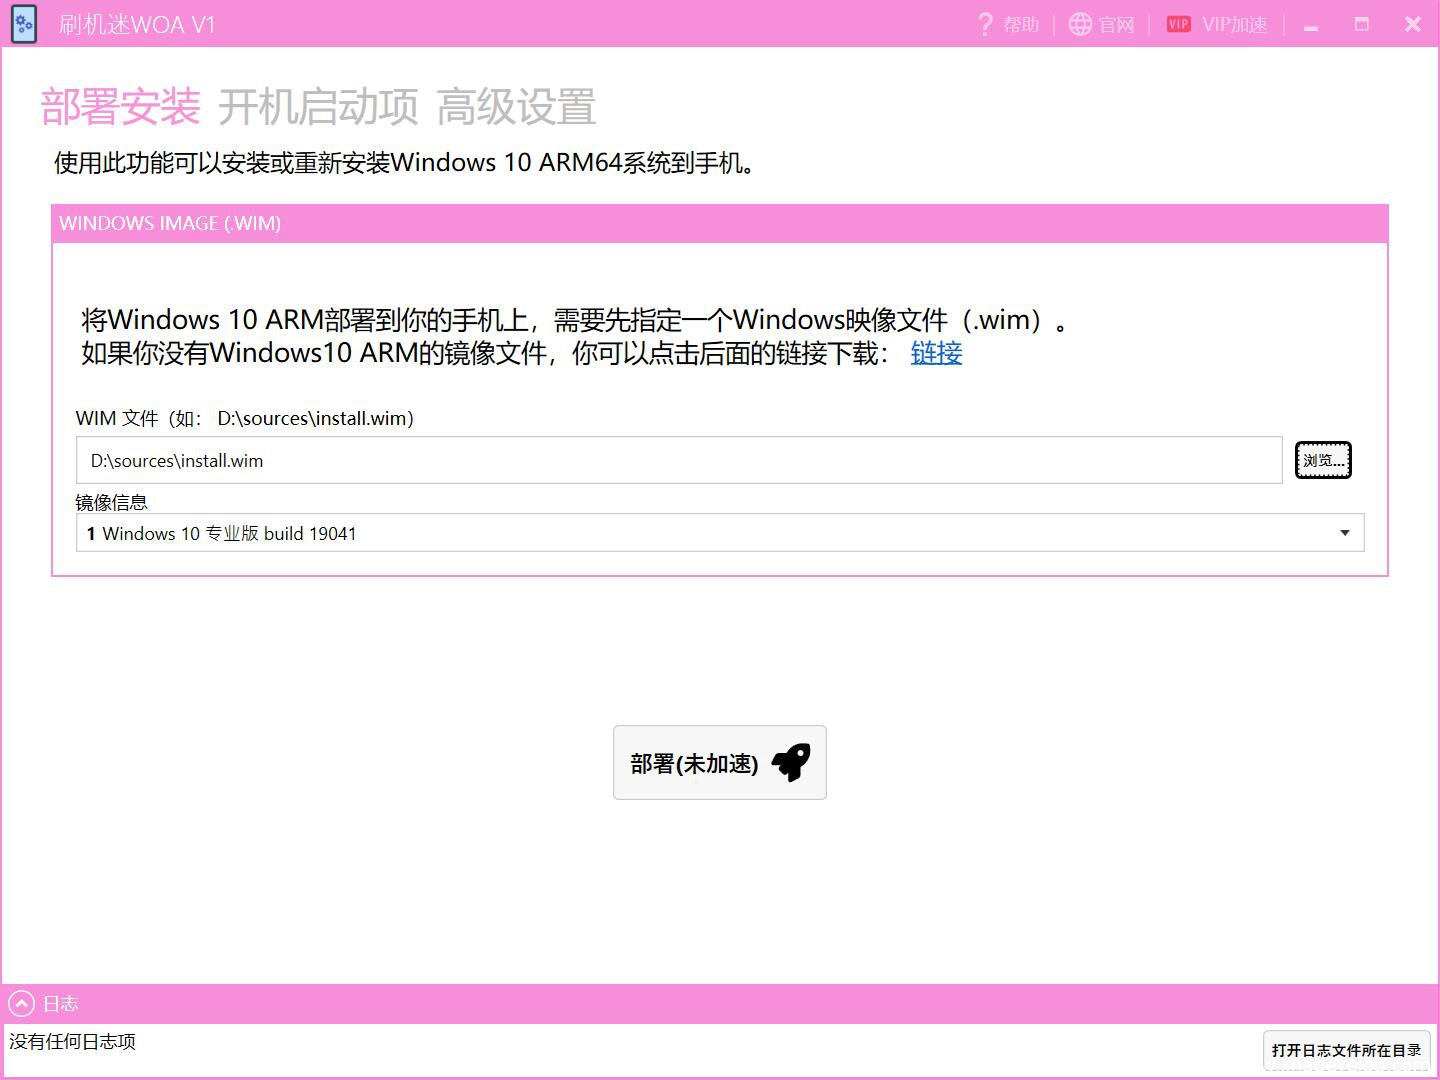This screenshot has width=1440, height=1080.
Task: Click the question mark help icon
Action: [985, 24]
